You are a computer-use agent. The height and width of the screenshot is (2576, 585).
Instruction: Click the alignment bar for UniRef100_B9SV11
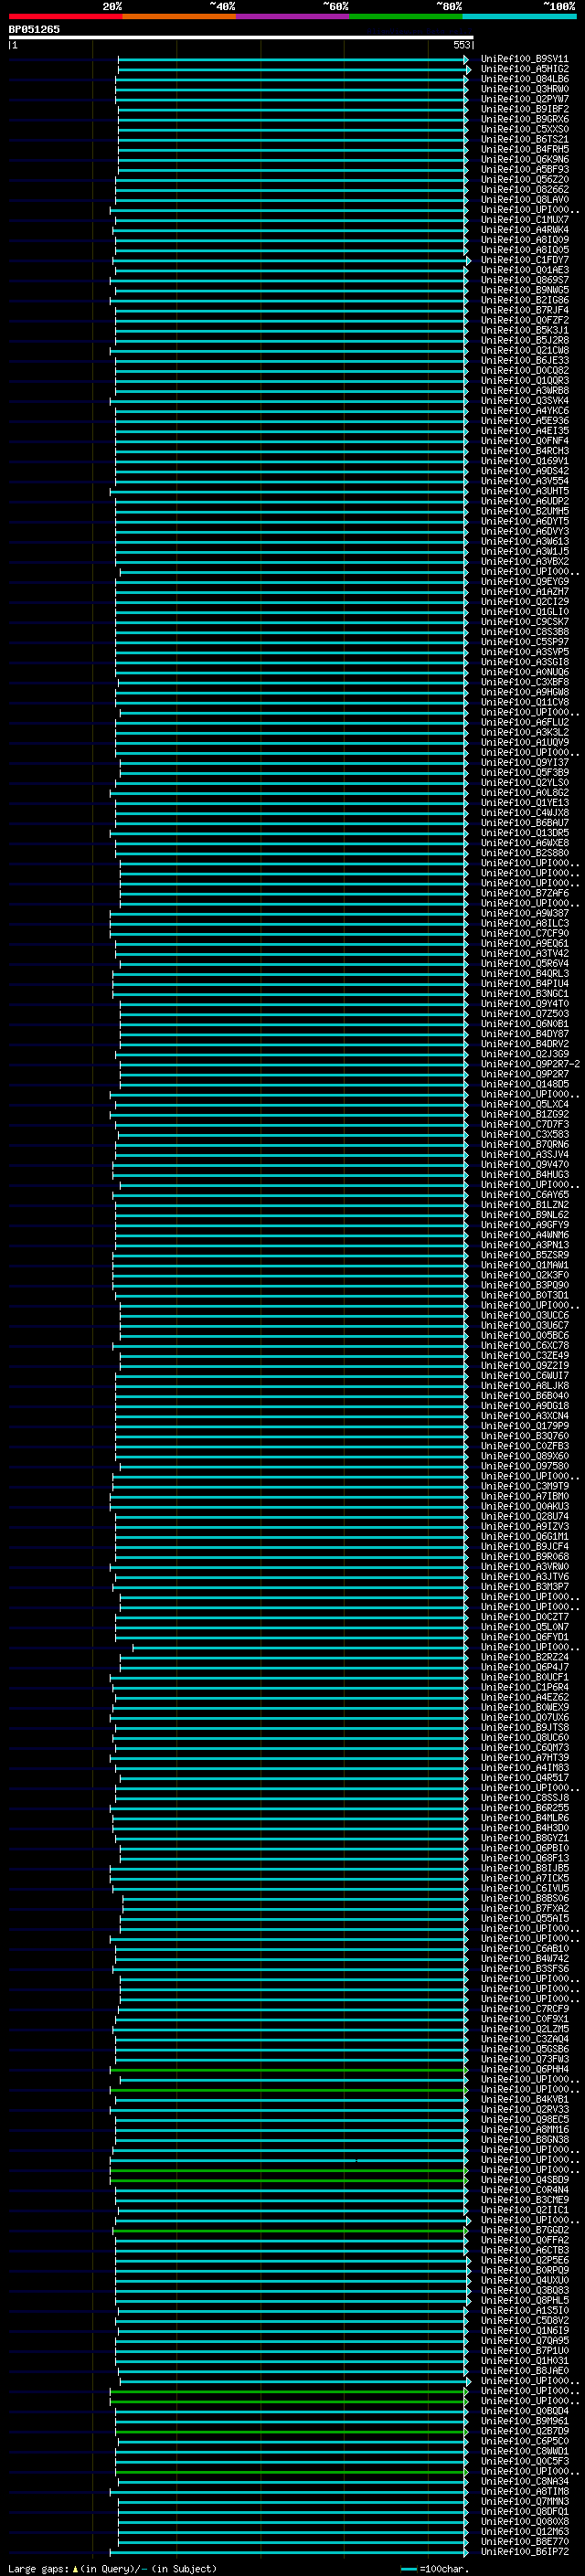[x=293, y=59]
